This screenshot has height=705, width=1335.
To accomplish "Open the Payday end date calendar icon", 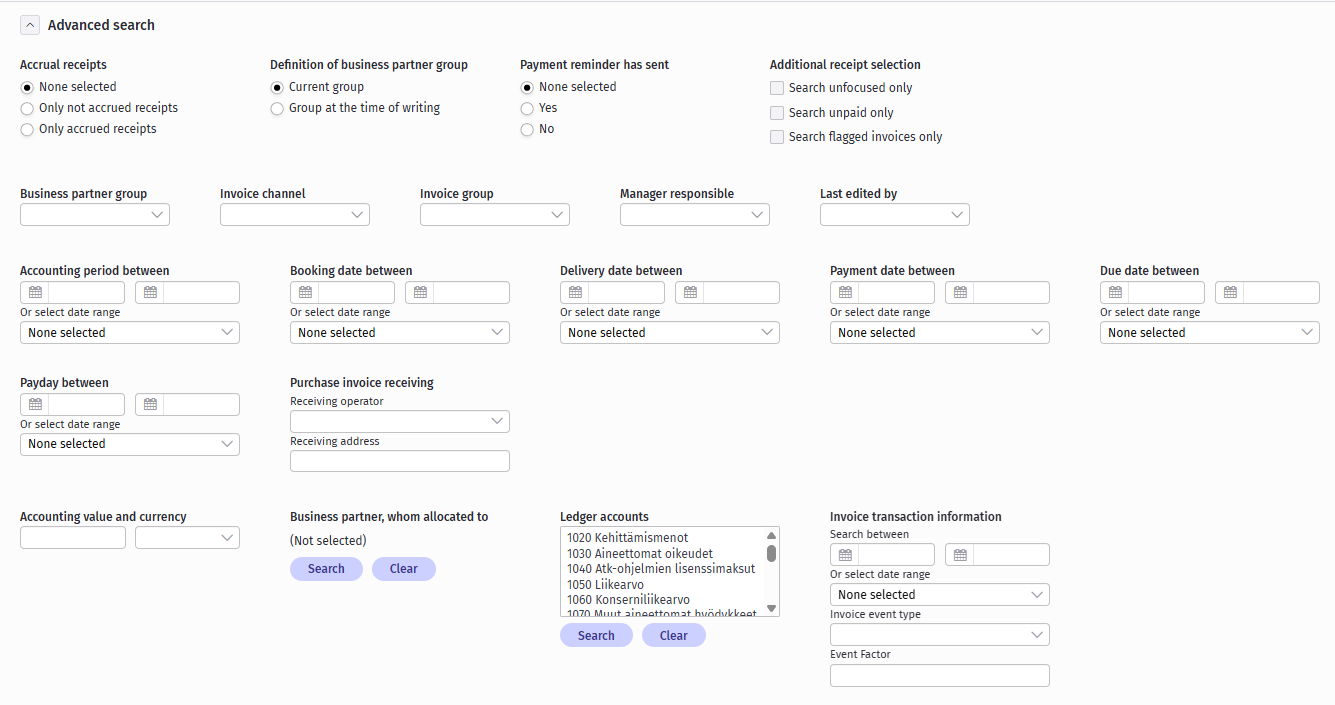I will pos(150,405).
